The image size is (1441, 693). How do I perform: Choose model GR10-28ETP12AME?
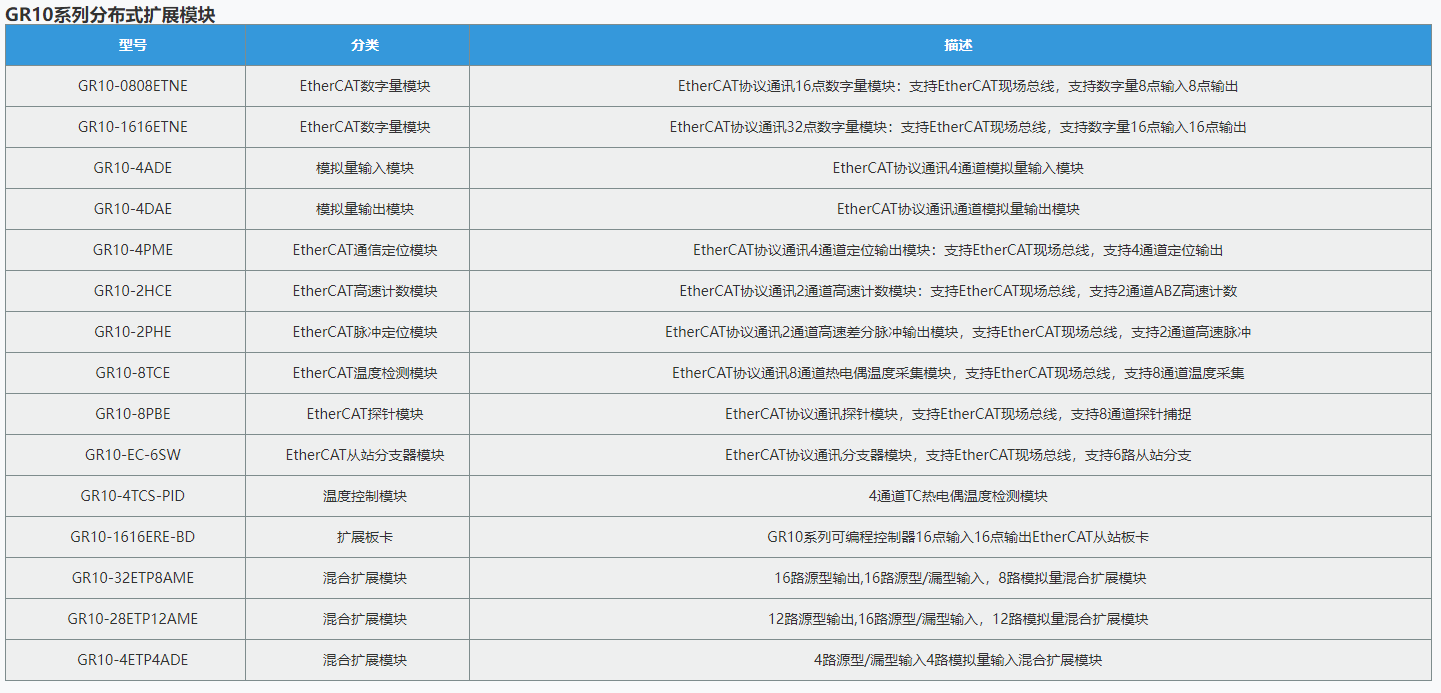point(132,619)
